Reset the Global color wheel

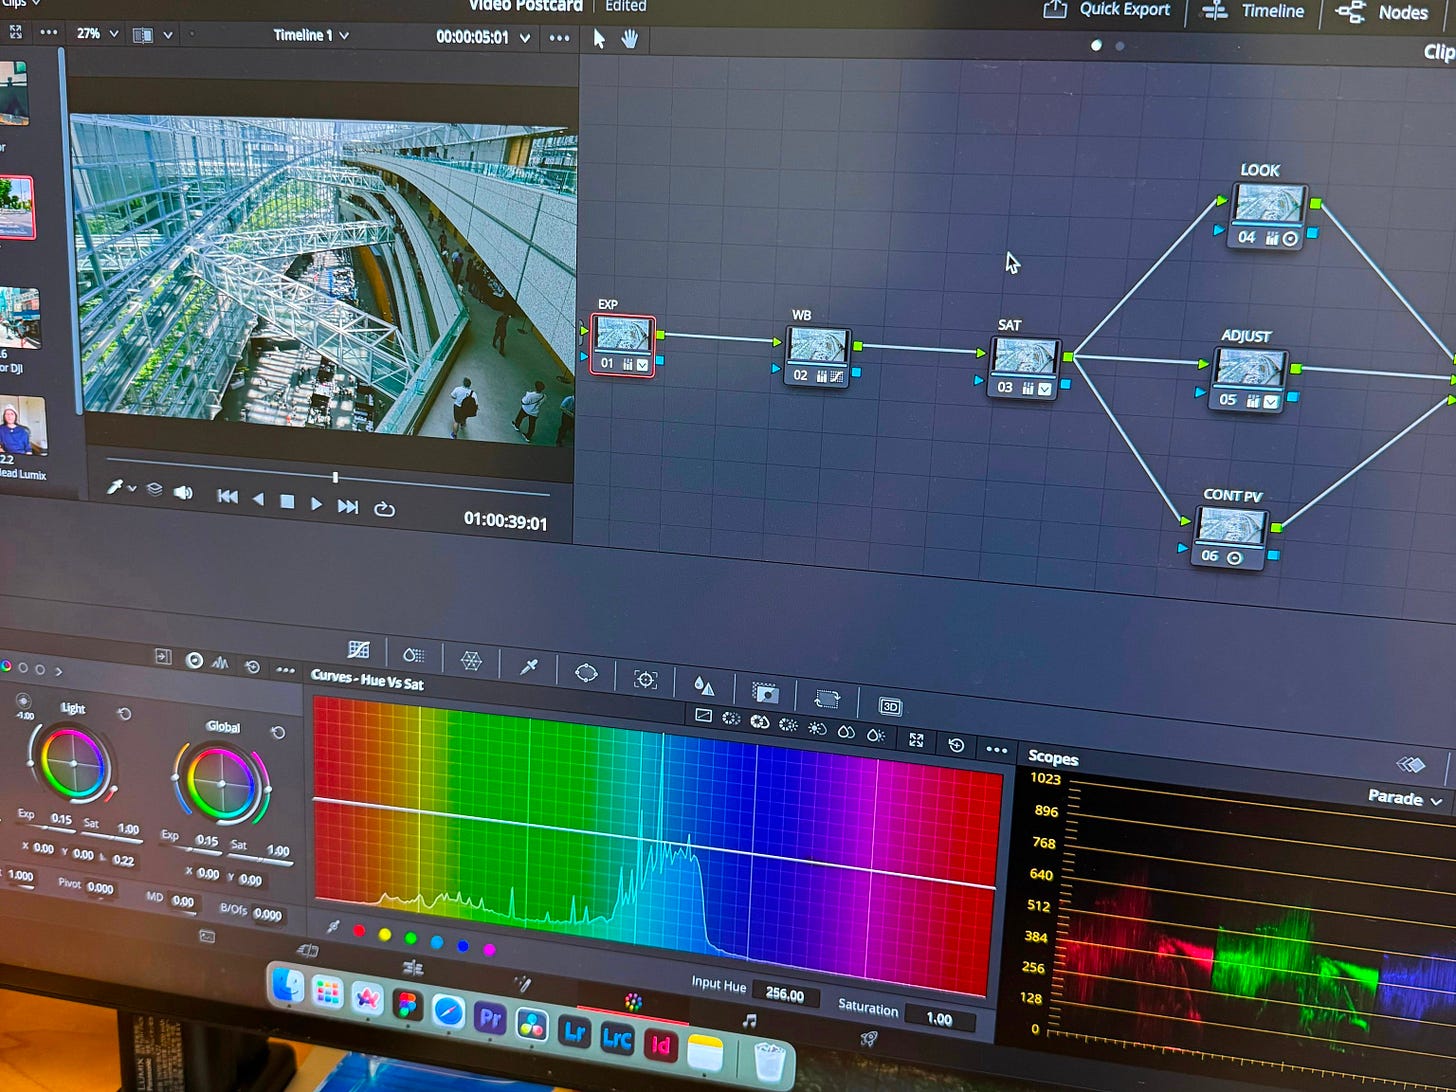(278, 732)
